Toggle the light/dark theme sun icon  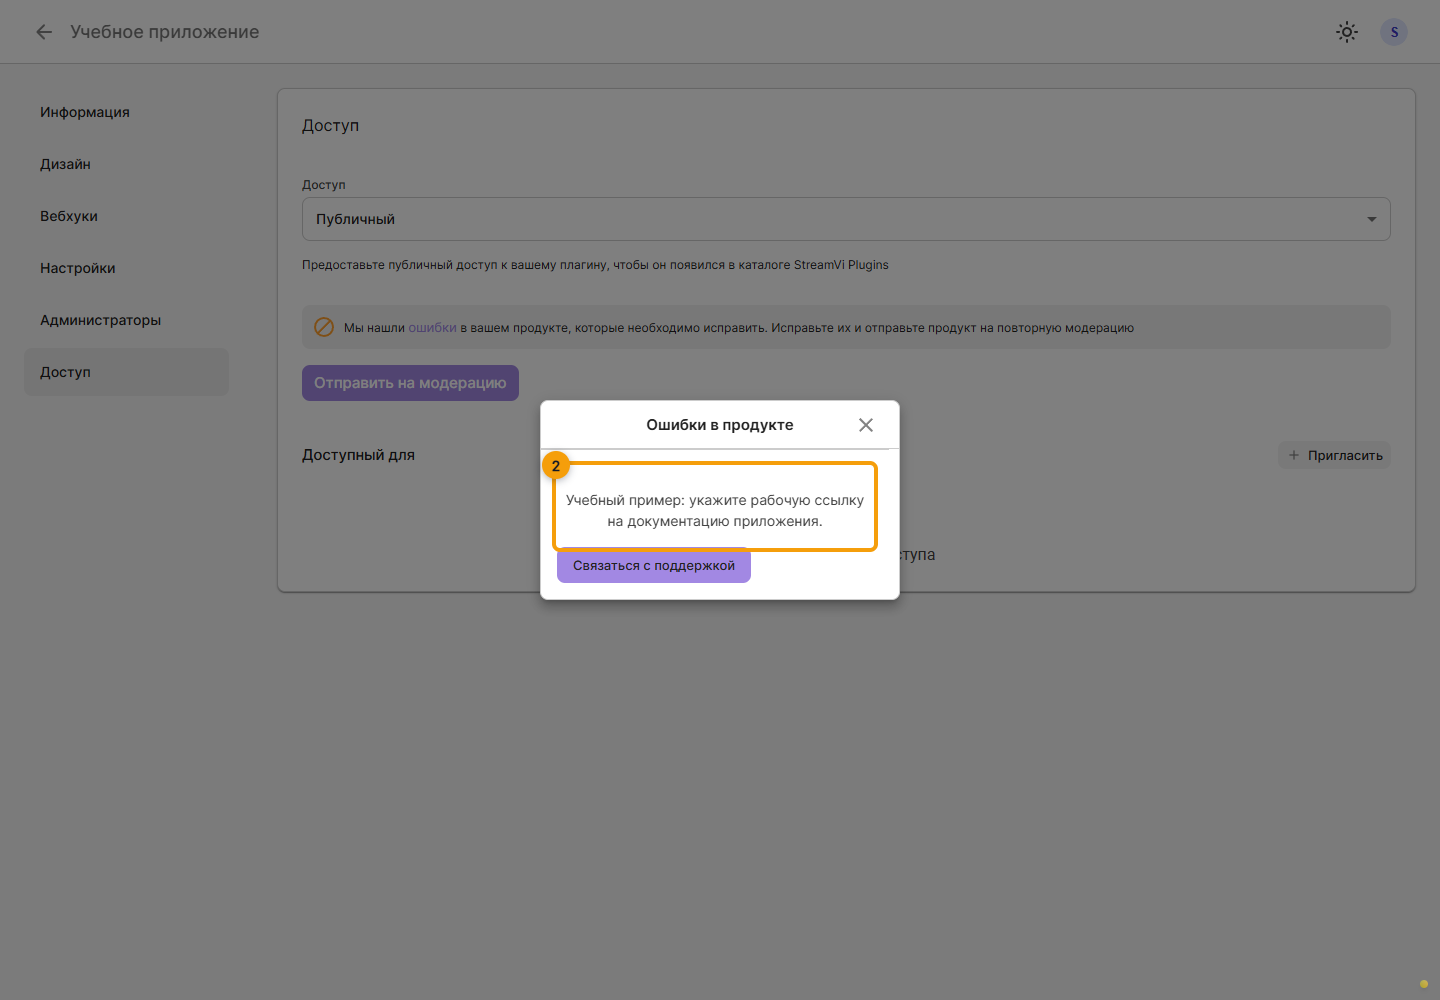[1347, 32]
